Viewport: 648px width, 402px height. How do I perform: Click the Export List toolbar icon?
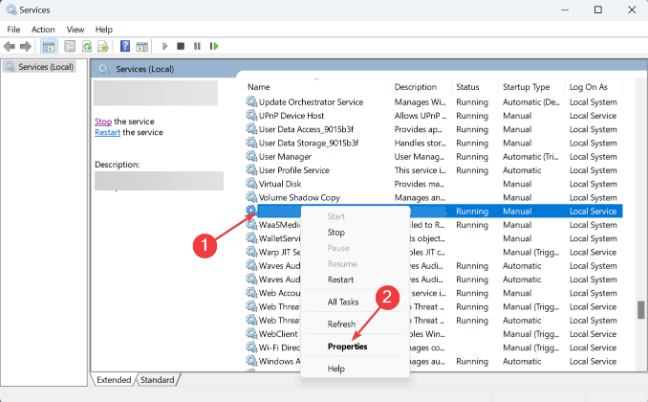click(x=104, y=46)
